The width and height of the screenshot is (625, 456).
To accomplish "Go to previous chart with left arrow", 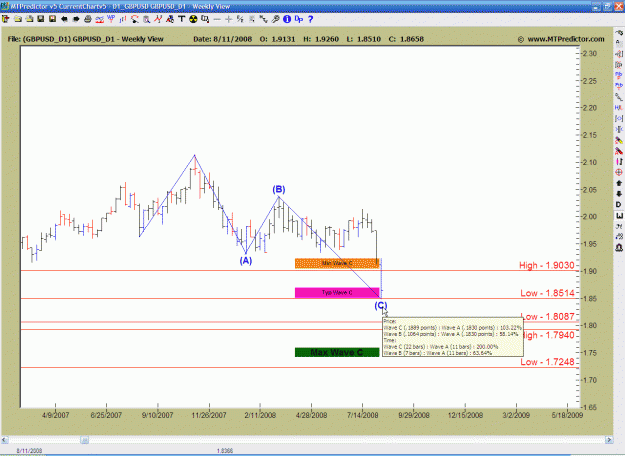I will point(64,19).
